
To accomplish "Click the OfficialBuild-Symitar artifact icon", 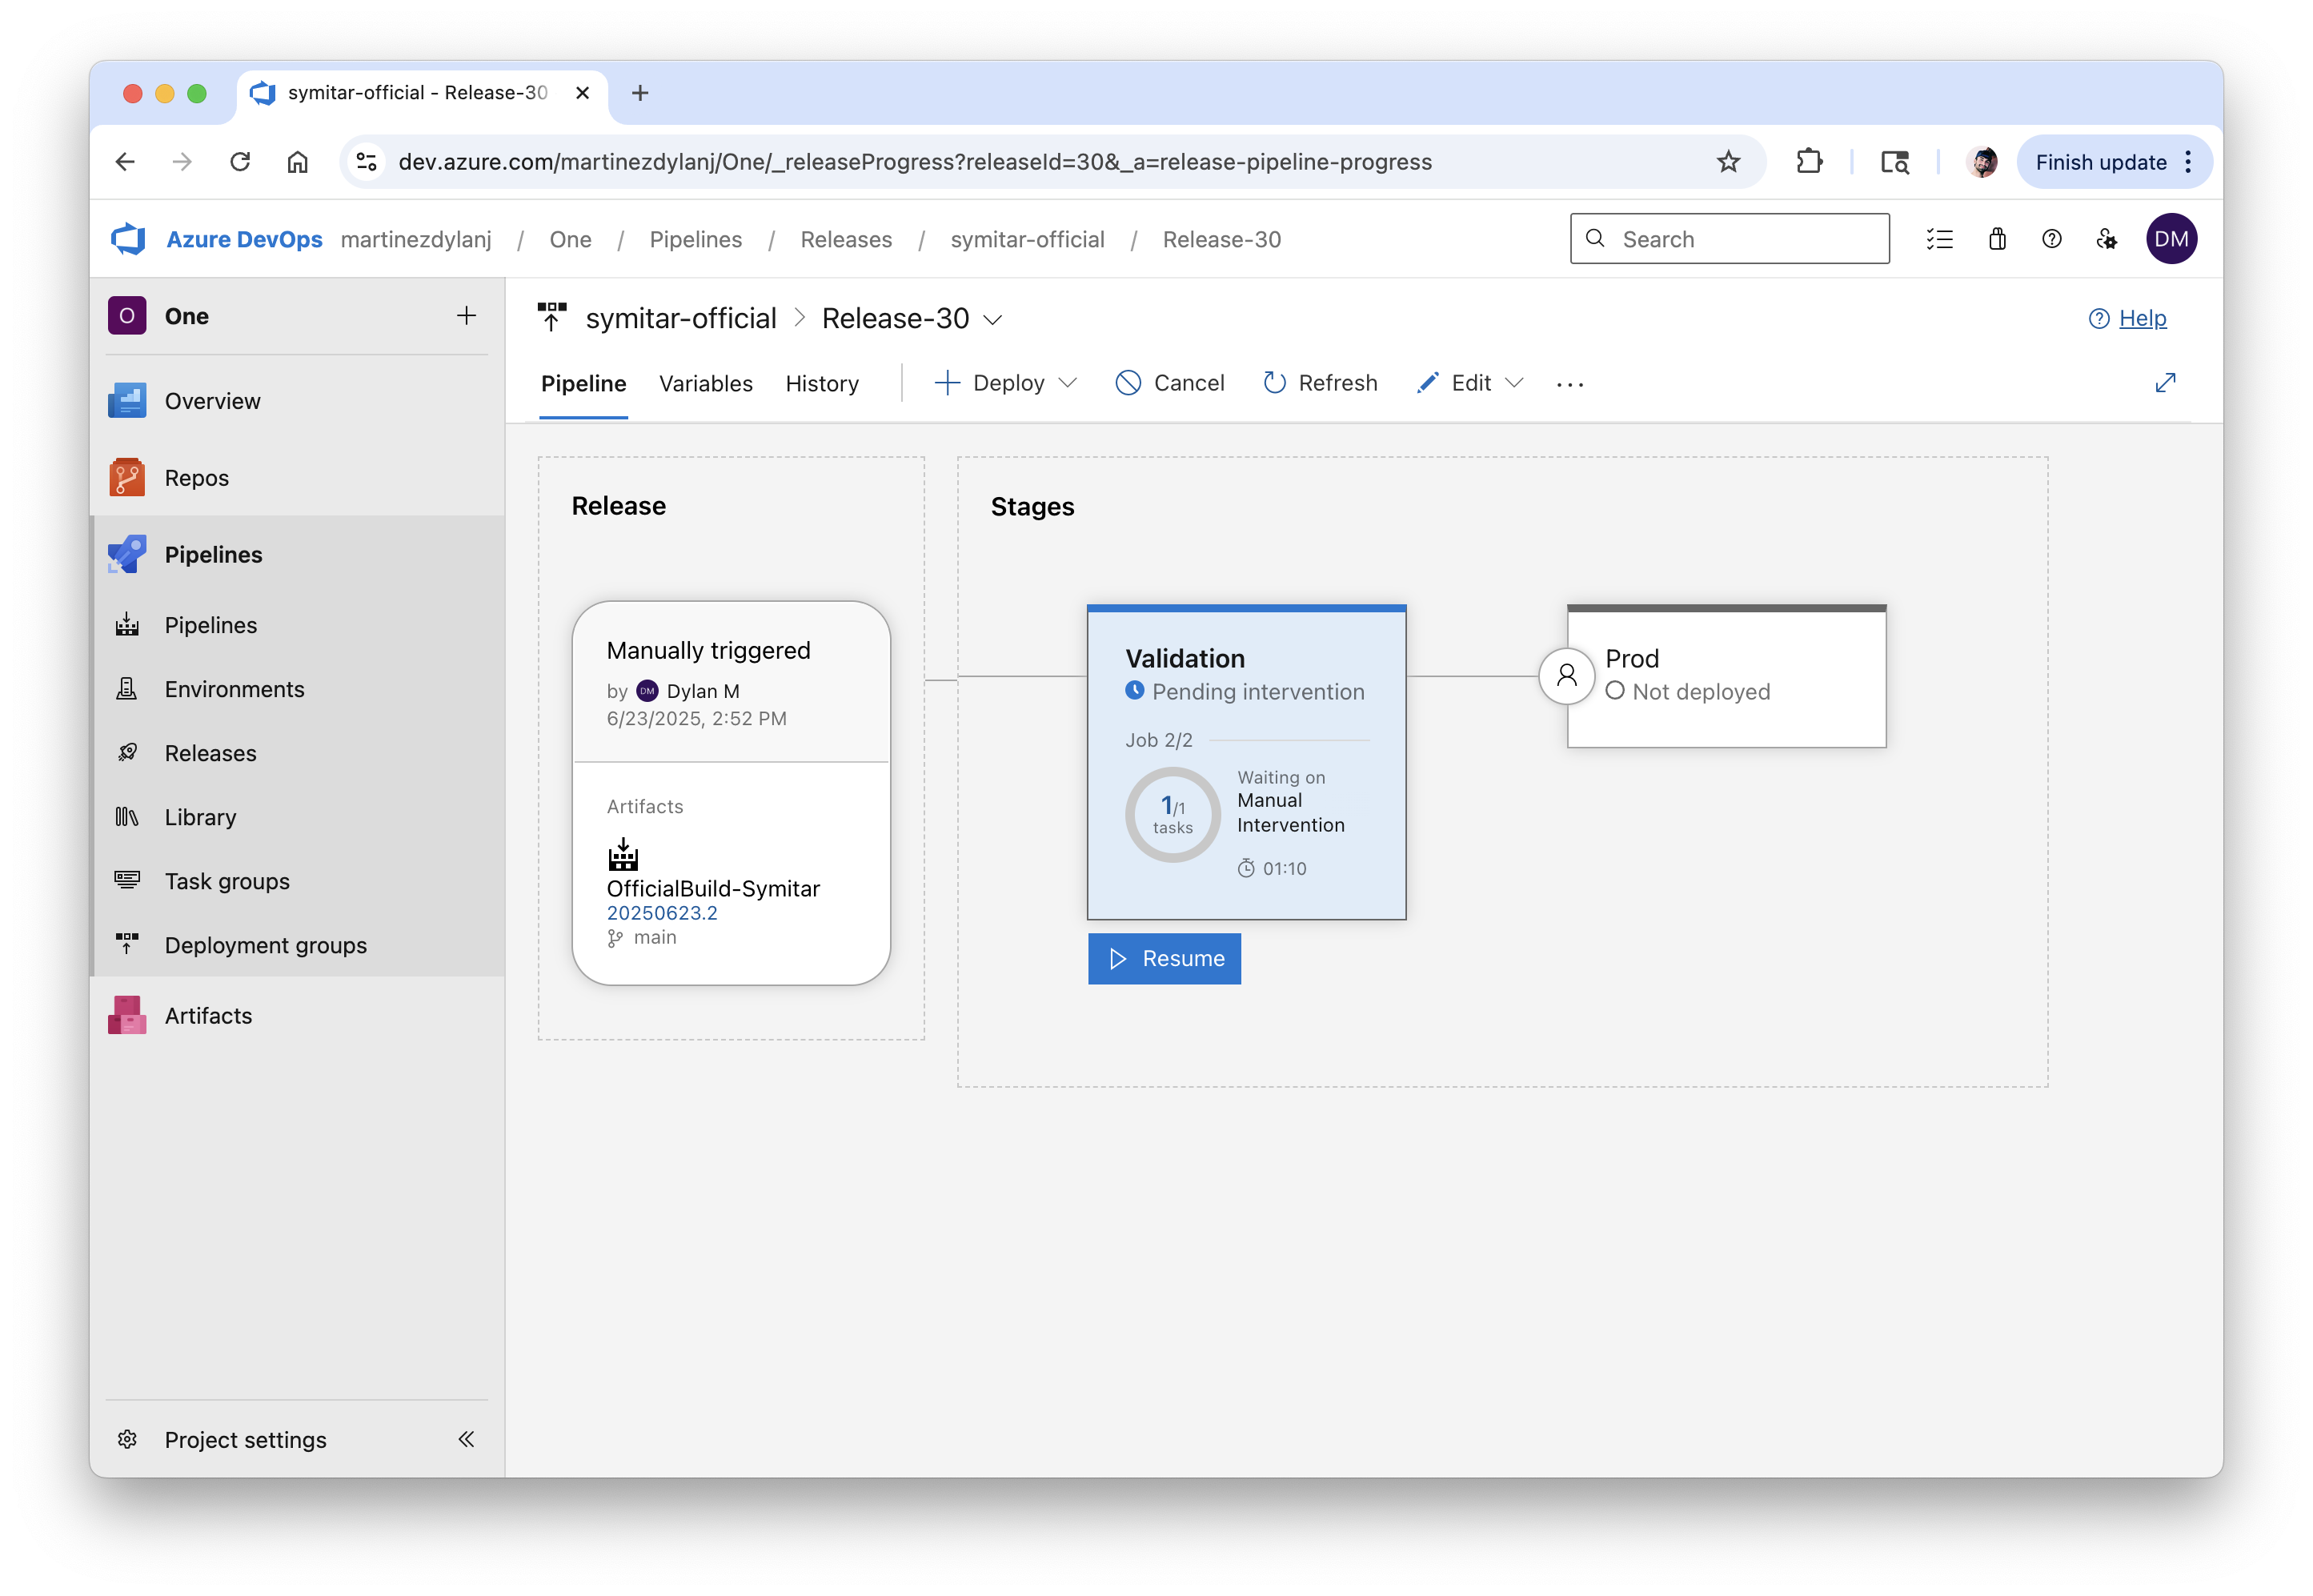I will coord(623,855).
